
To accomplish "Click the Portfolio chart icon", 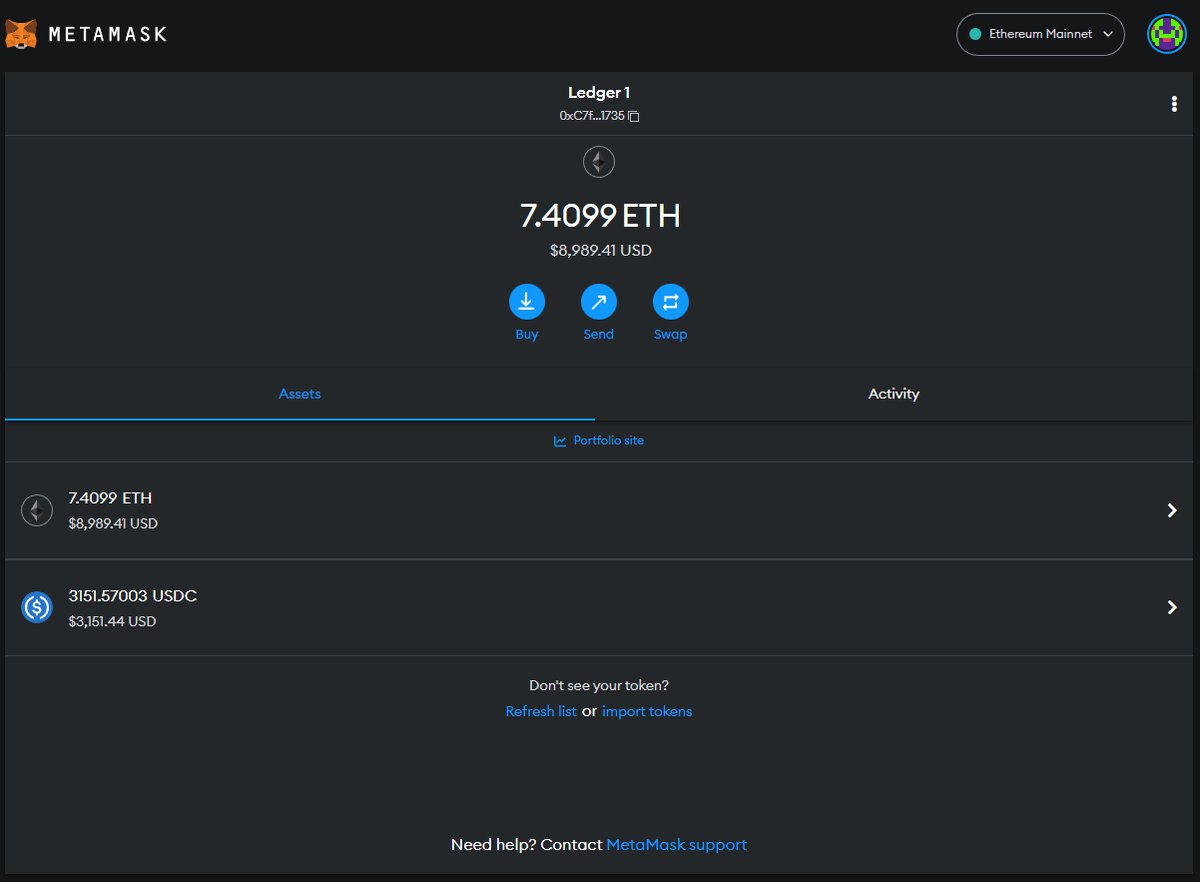I will (x=560, y=441).
